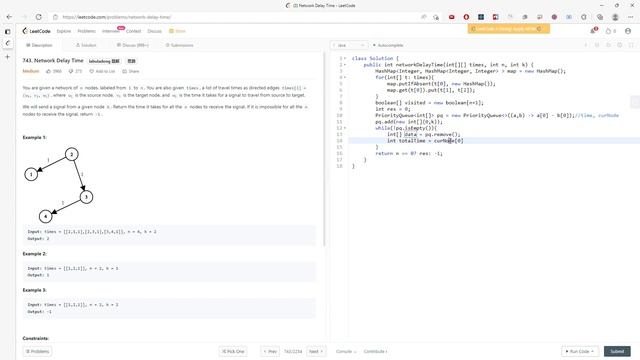Viewport: 640px width, 360px height.
Task: Click the orange premium banner
Action: 509,29
